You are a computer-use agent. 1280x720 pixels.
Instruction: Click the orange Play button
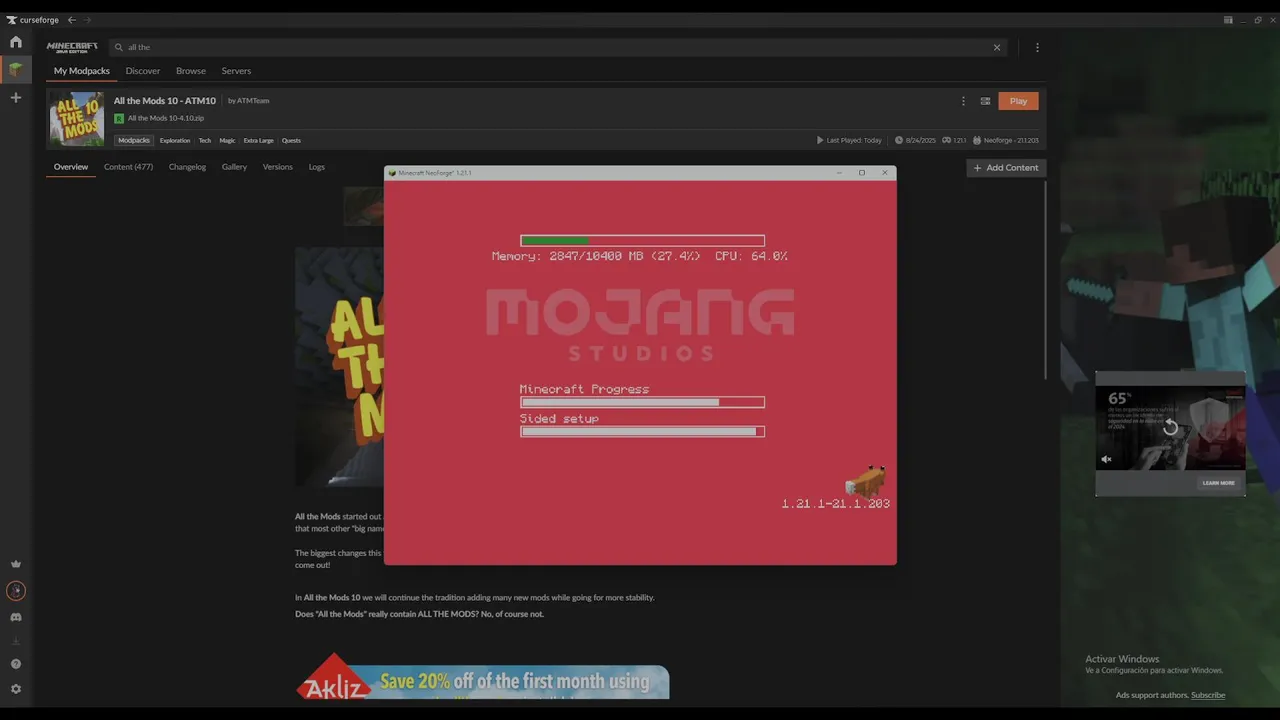1018,101
